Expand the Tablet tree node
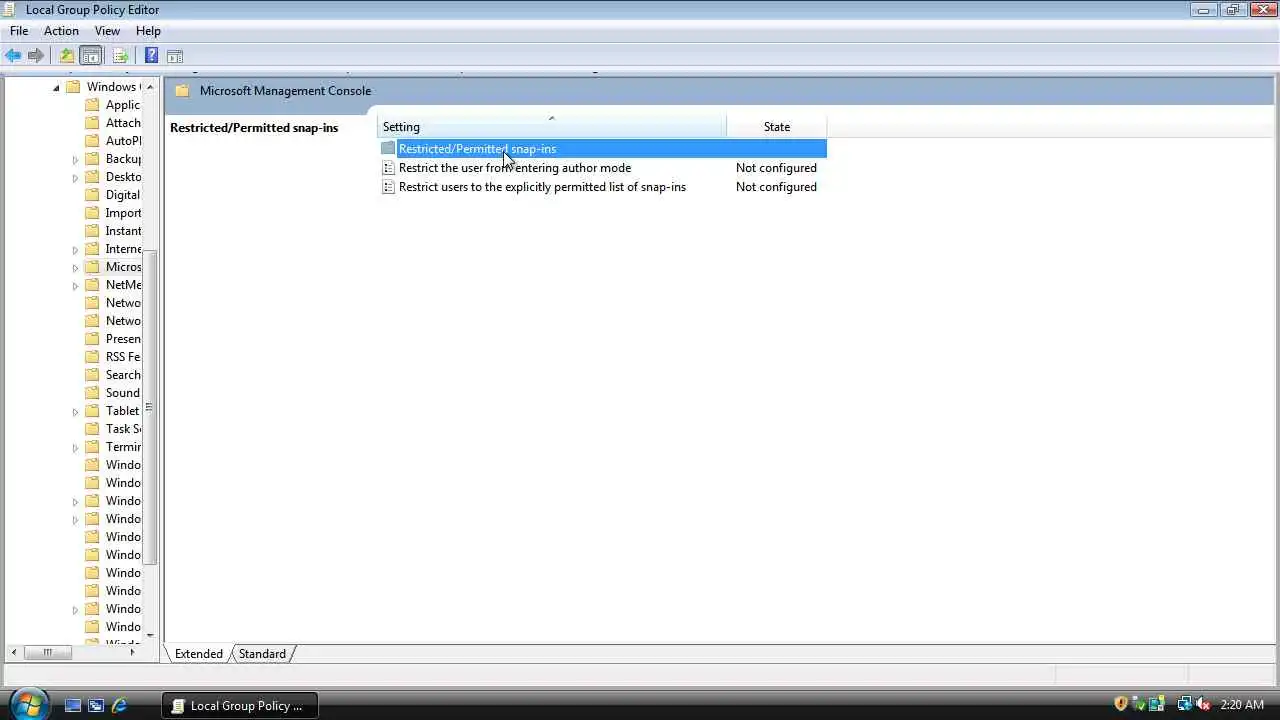This screenshot has height=720, width=1280. 75,412
